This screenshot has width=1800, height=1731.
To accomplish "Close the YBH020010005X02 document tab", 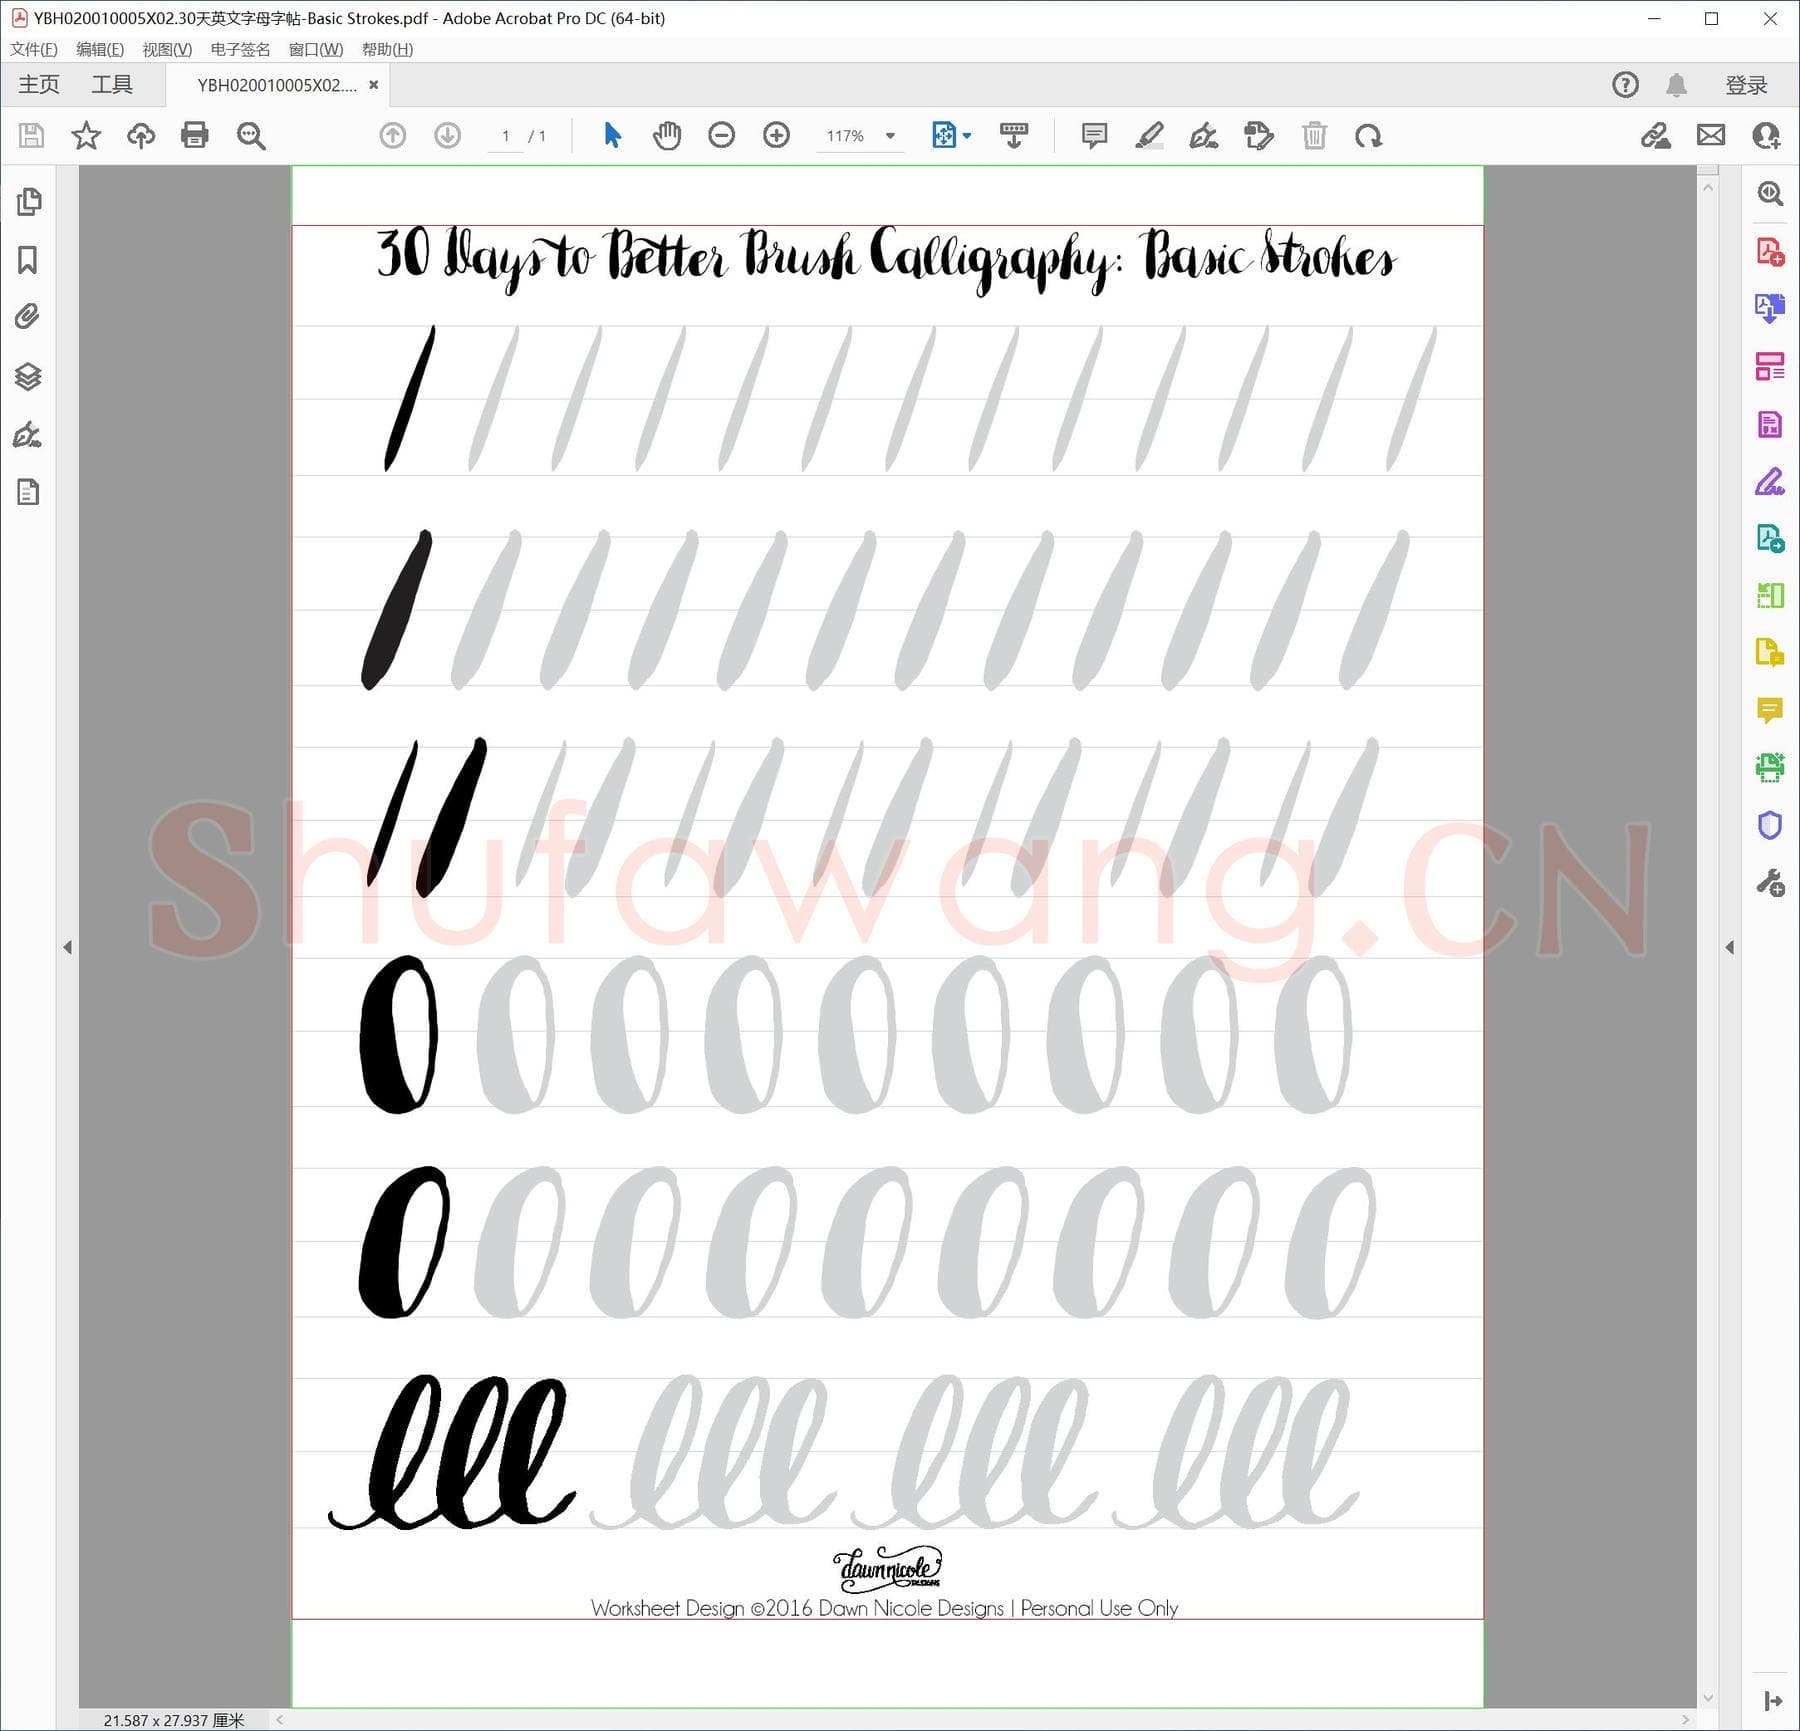I will tap(374, 85).
